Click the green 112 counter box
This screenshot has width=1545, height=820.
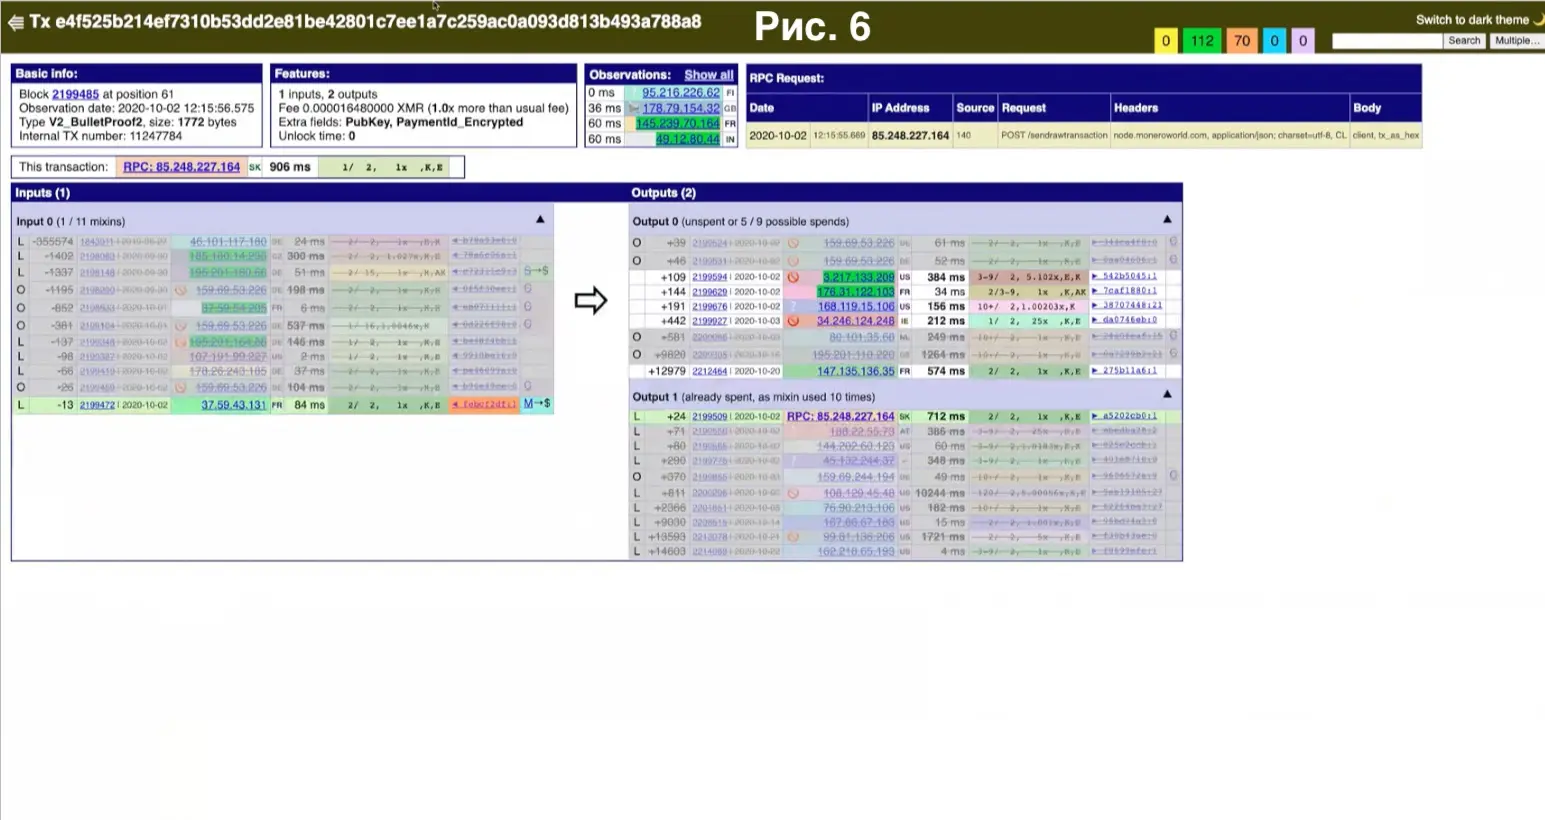click(x=1202, y=41)
